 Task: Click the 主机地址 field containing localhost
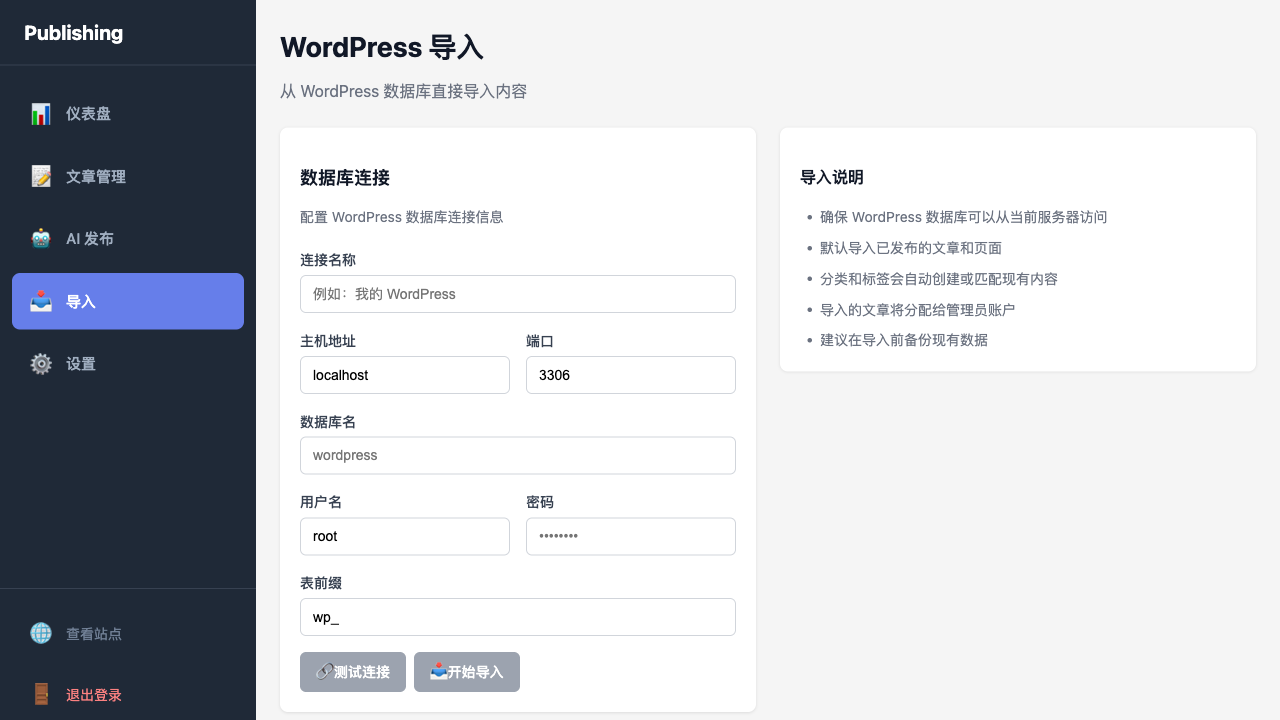(405, 375)
